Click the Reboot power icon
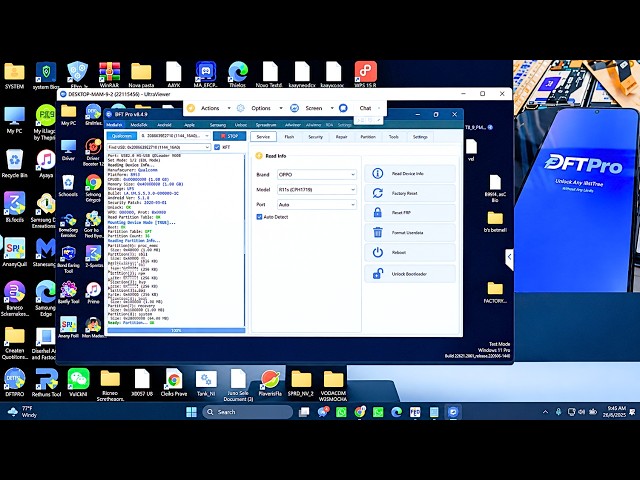The image size is (640, 480). pos(378,252)
